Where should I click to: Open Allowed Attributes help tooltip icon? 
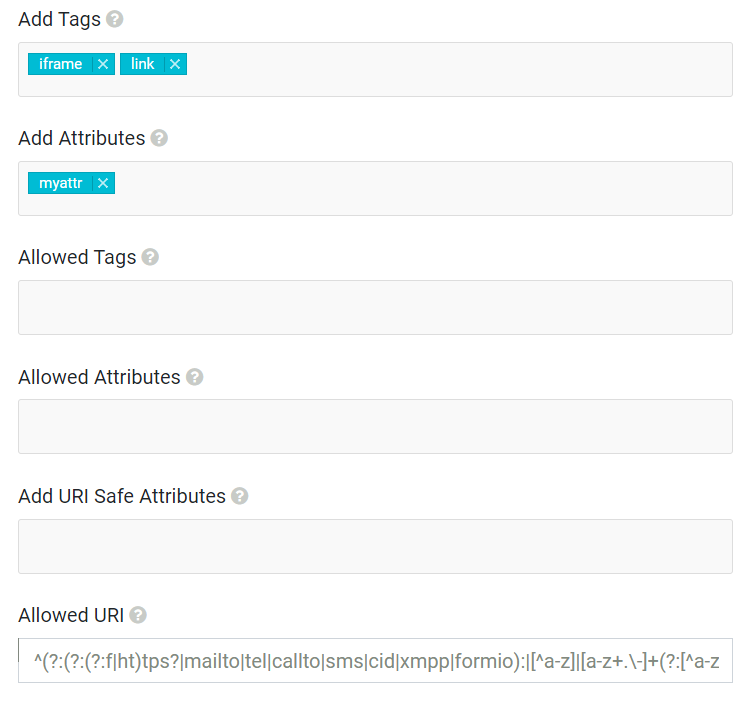(194, 377)
